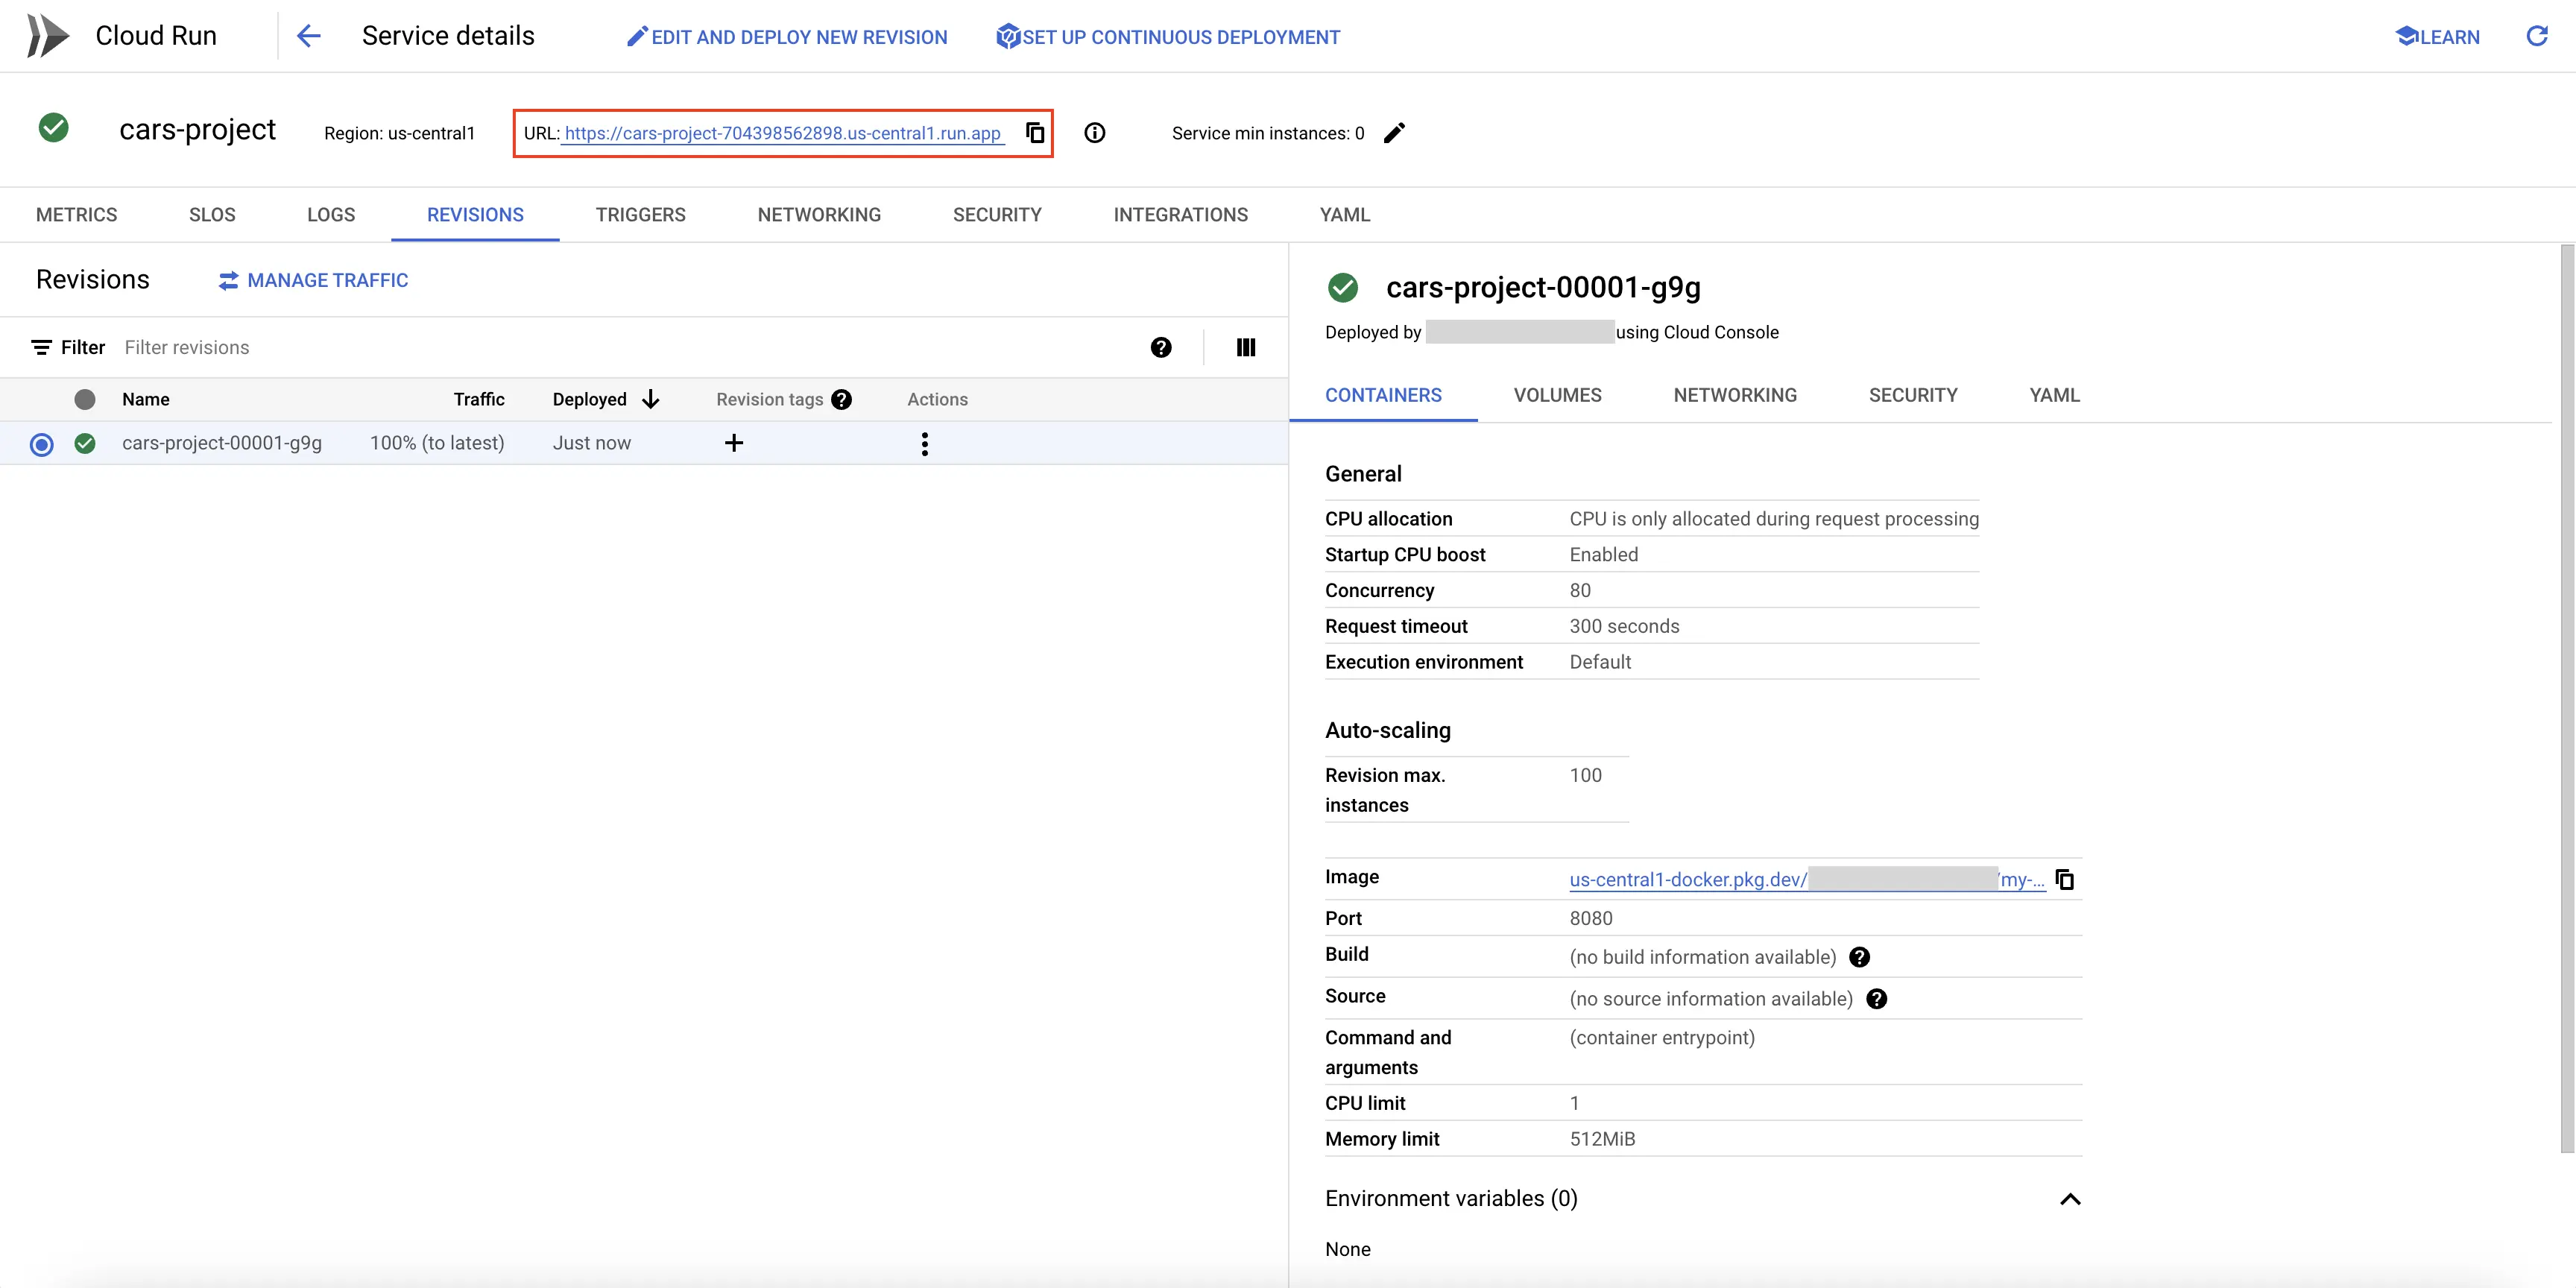Edit service min instances with pencil icon
Viewport: 2576px width, 1288px height.
click(x=1394, y=133)
